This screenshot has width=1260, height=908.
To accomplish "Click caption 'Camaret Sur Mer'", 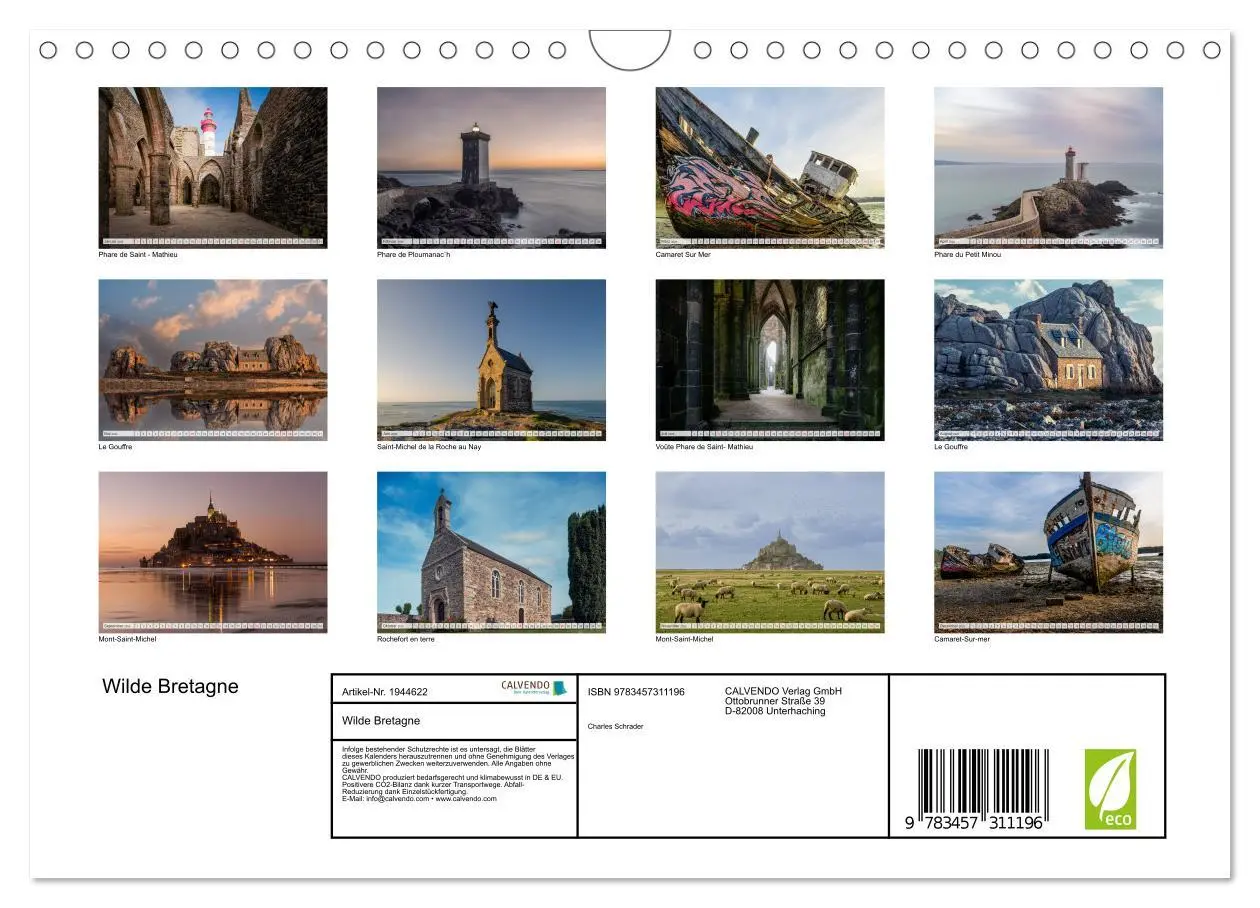I will tap(683, 255).
